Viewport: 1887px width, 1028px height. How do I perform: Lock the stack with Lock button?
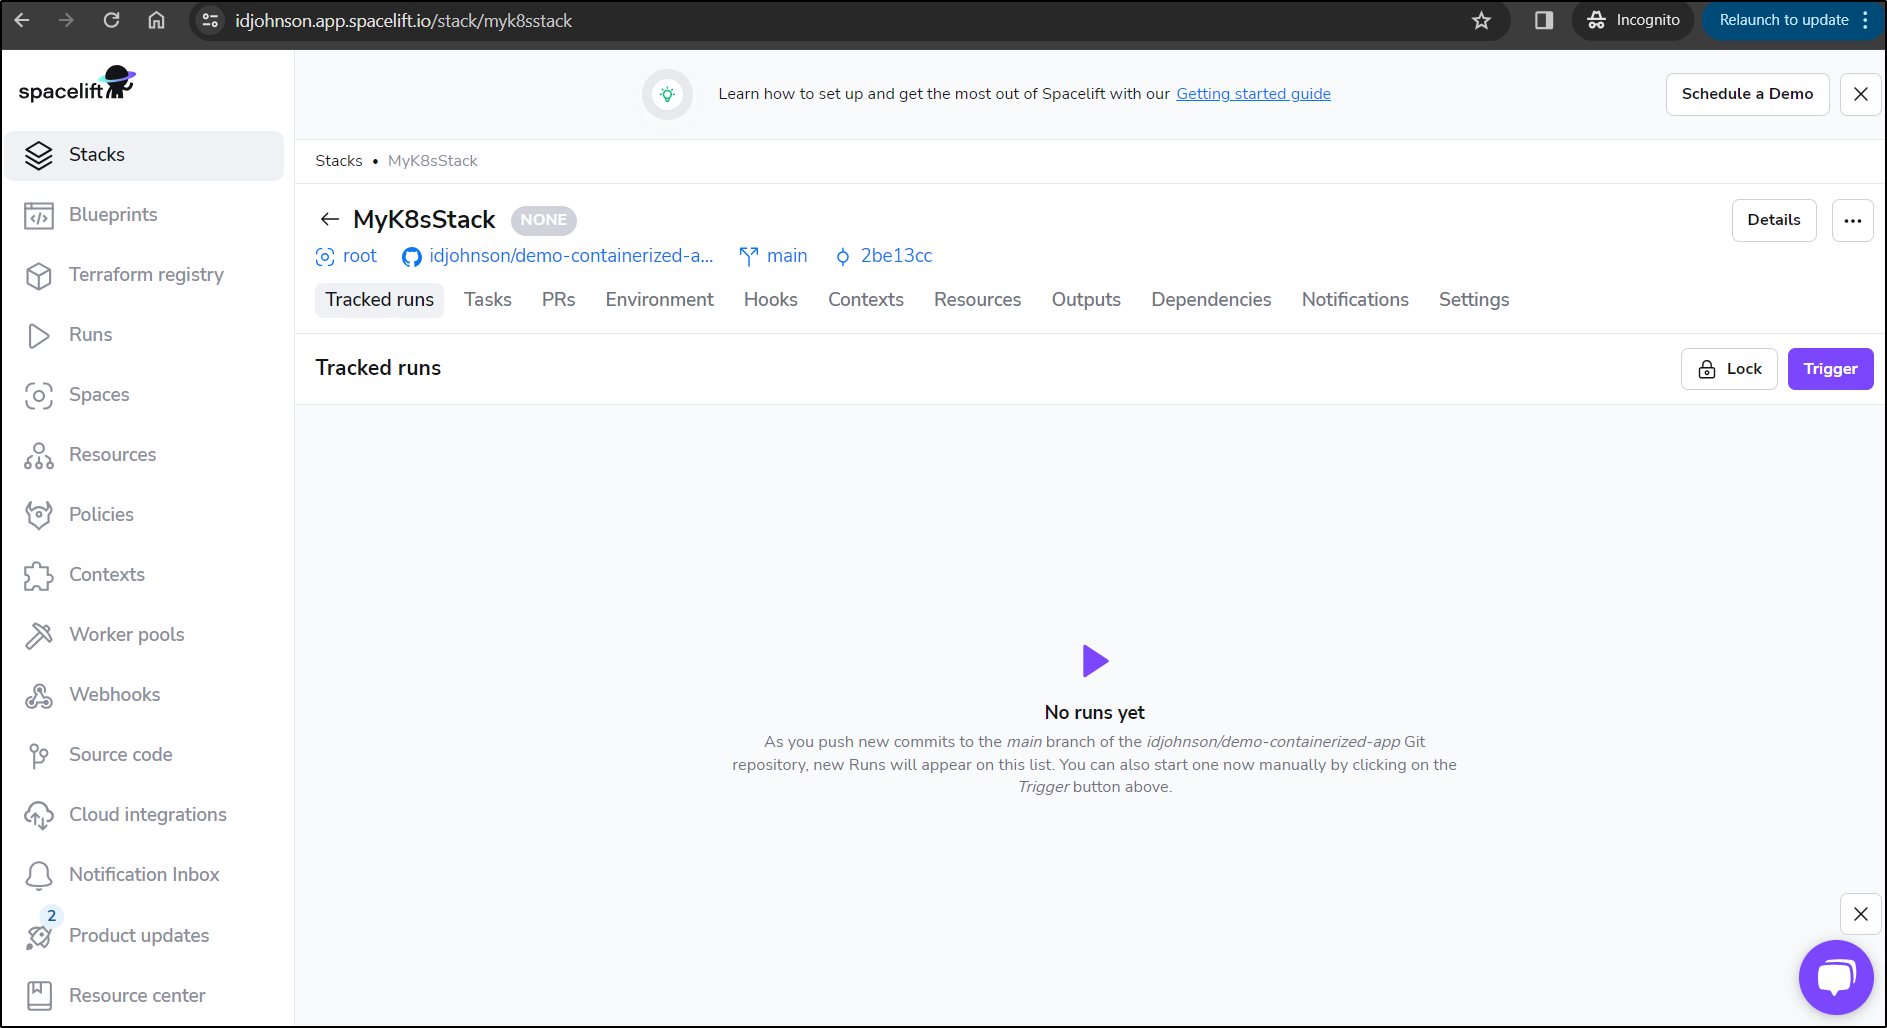point(1729,369)
